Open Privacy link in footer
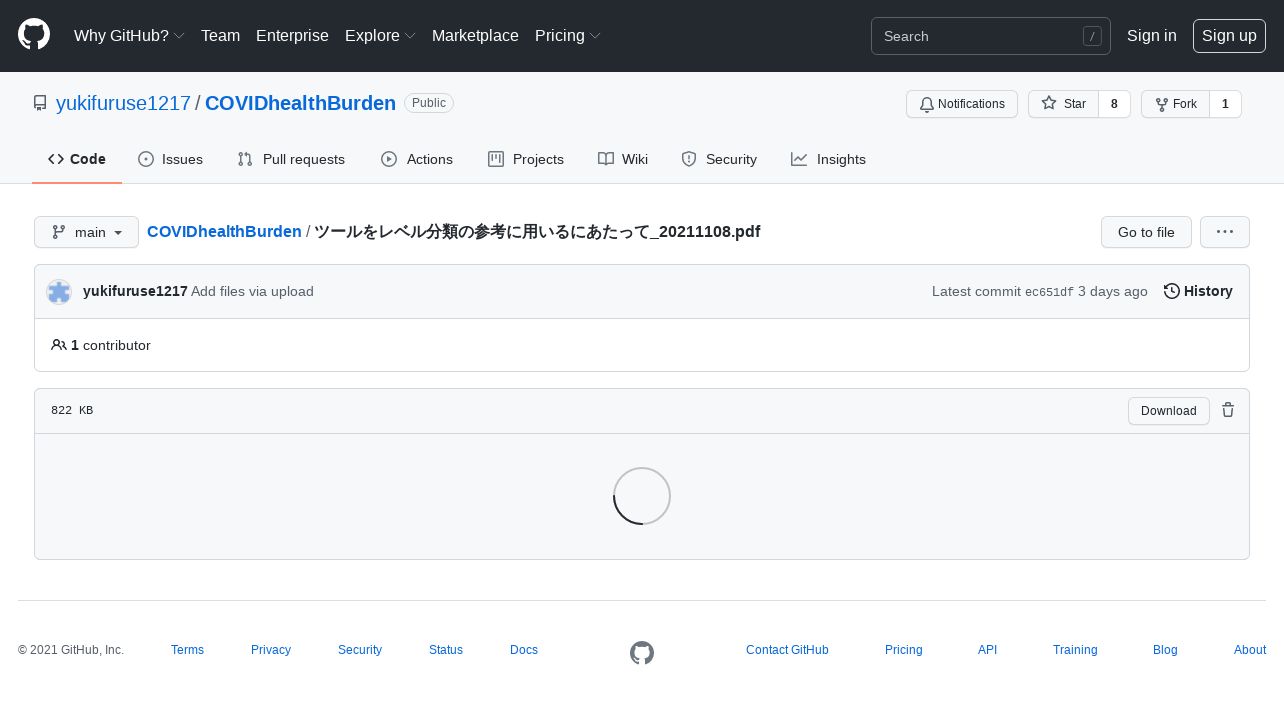 (271, 650)
